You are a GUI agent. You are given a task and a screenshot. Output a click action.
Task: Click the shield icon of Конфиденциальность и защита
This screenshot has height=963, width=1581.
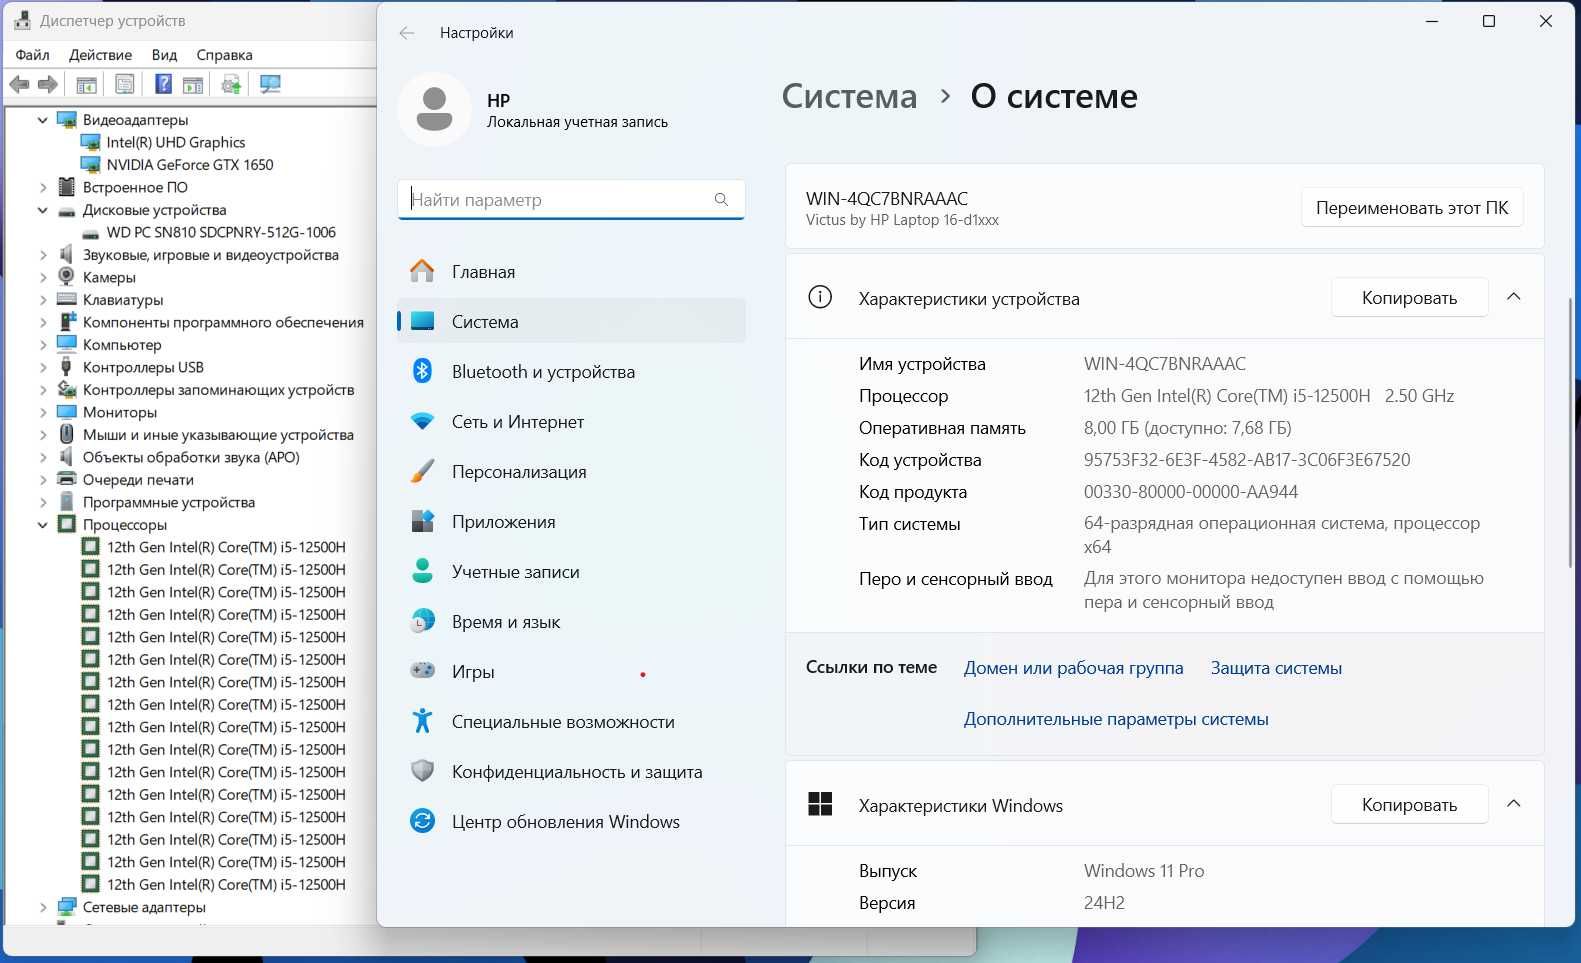tap(422, 771)
